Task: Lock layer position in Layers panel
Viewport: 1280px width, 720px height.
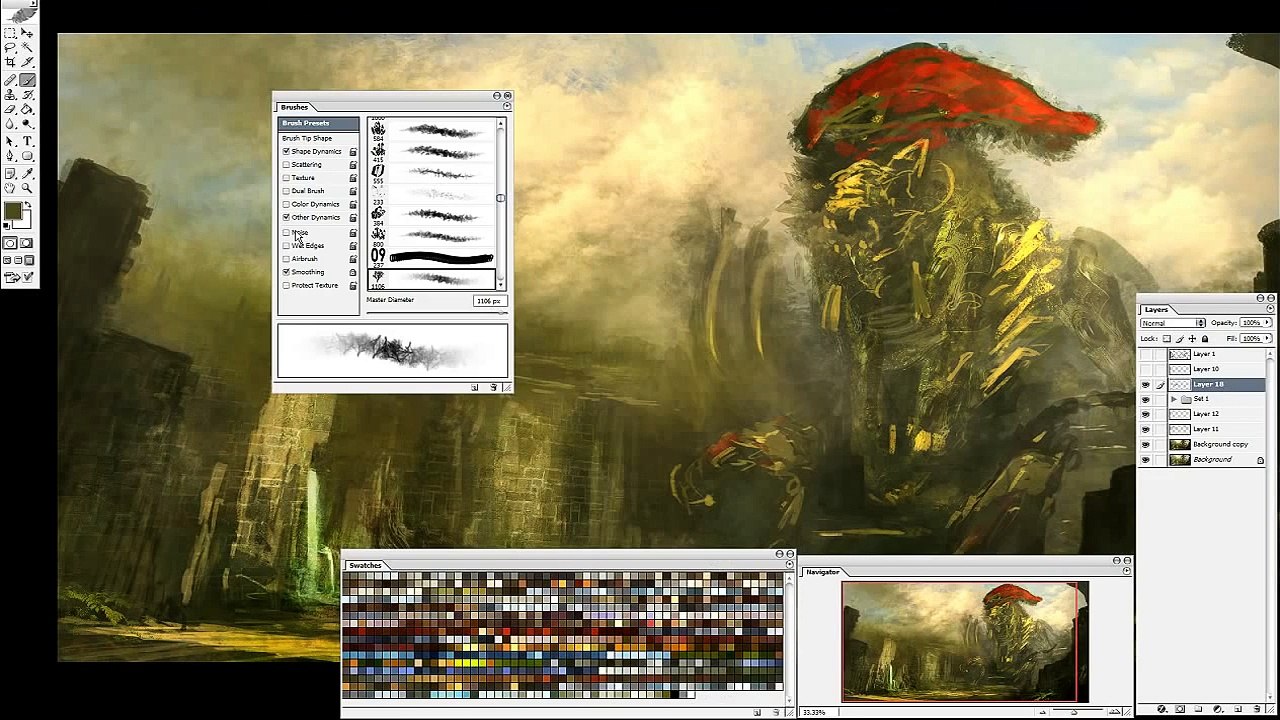Action: (x=1192, y=338)
